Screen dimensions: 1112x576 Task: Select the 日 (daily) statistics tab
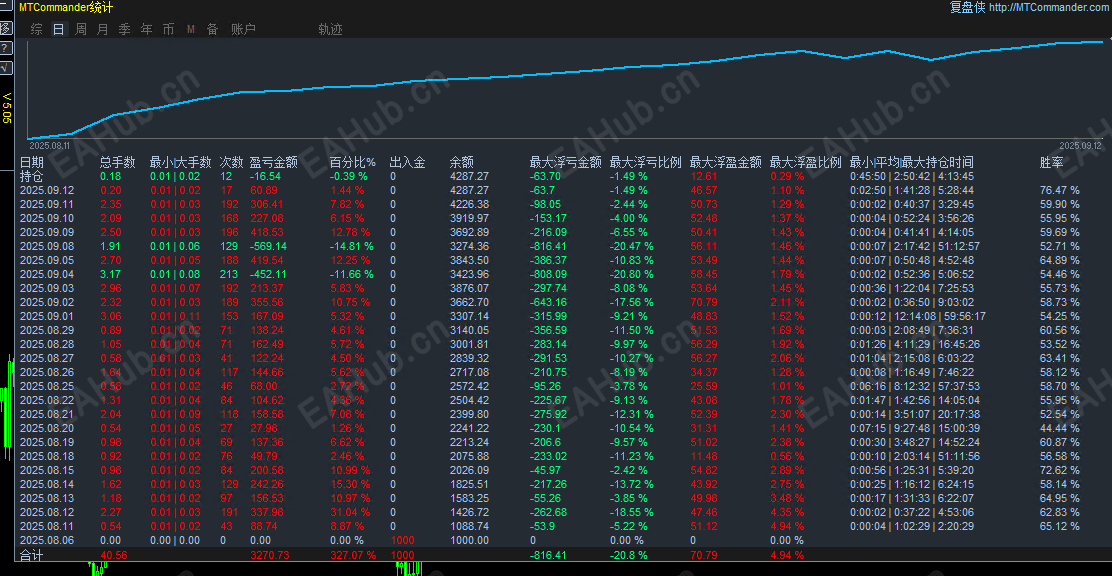click(x=59, y=29)
